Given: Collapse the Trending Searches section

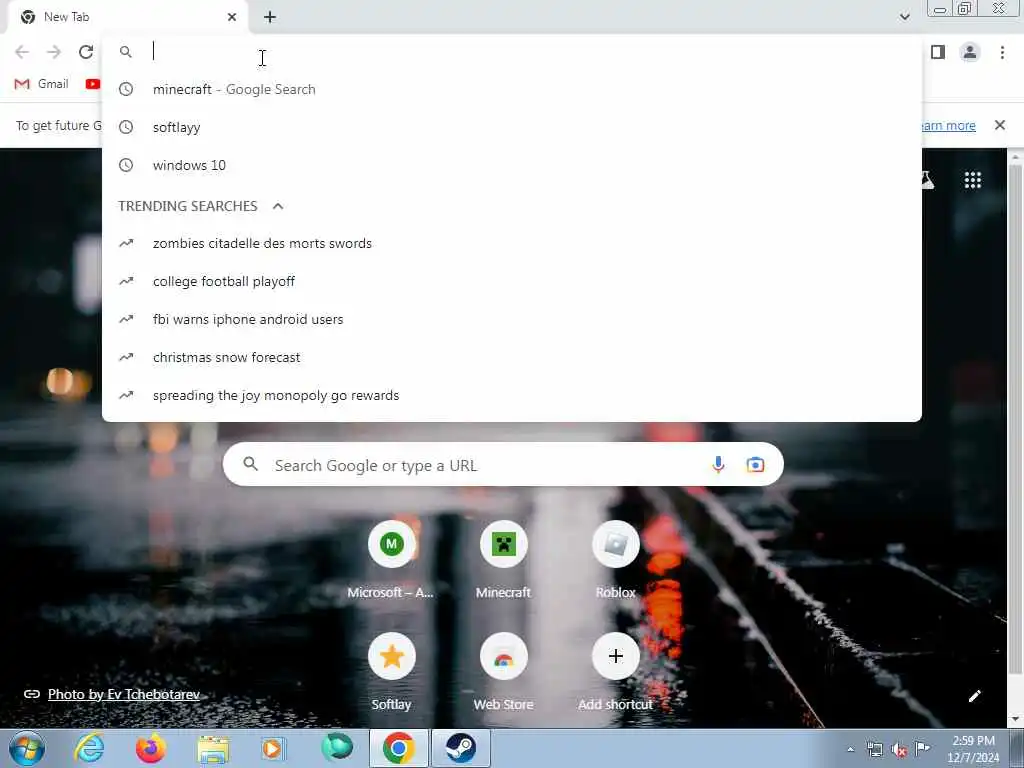Looking at the screenshot, I should tap(278, 206).
